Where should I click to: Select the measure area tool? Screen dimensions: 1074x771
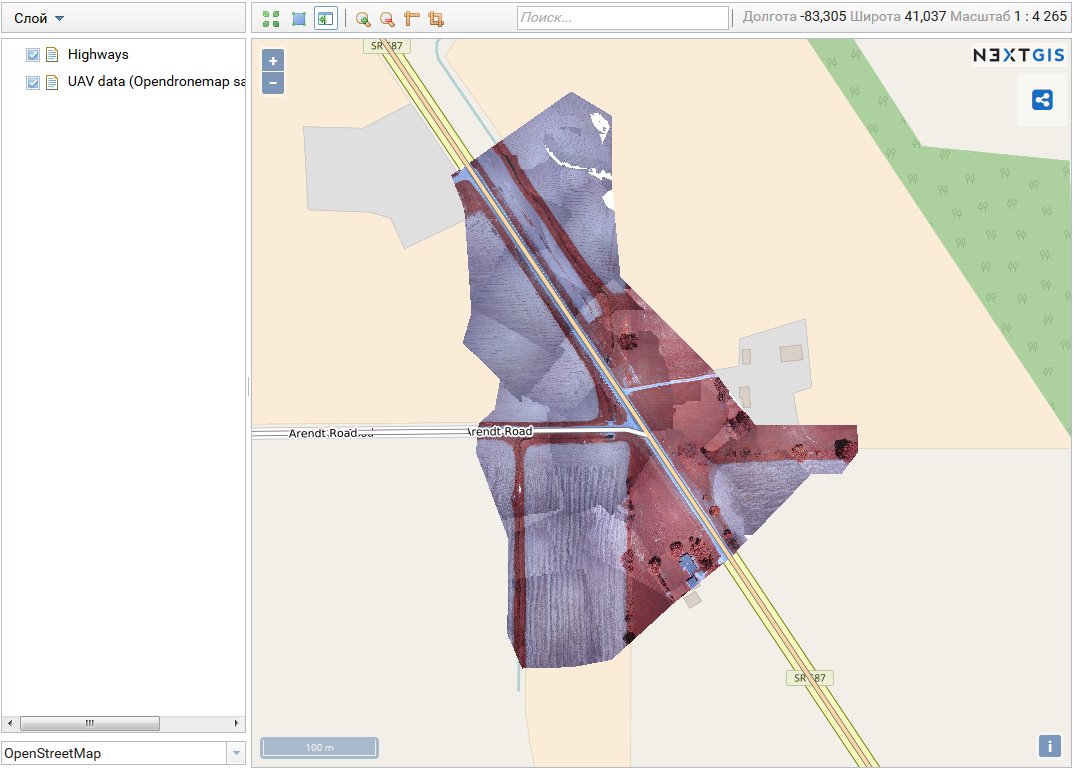[435, 18]
